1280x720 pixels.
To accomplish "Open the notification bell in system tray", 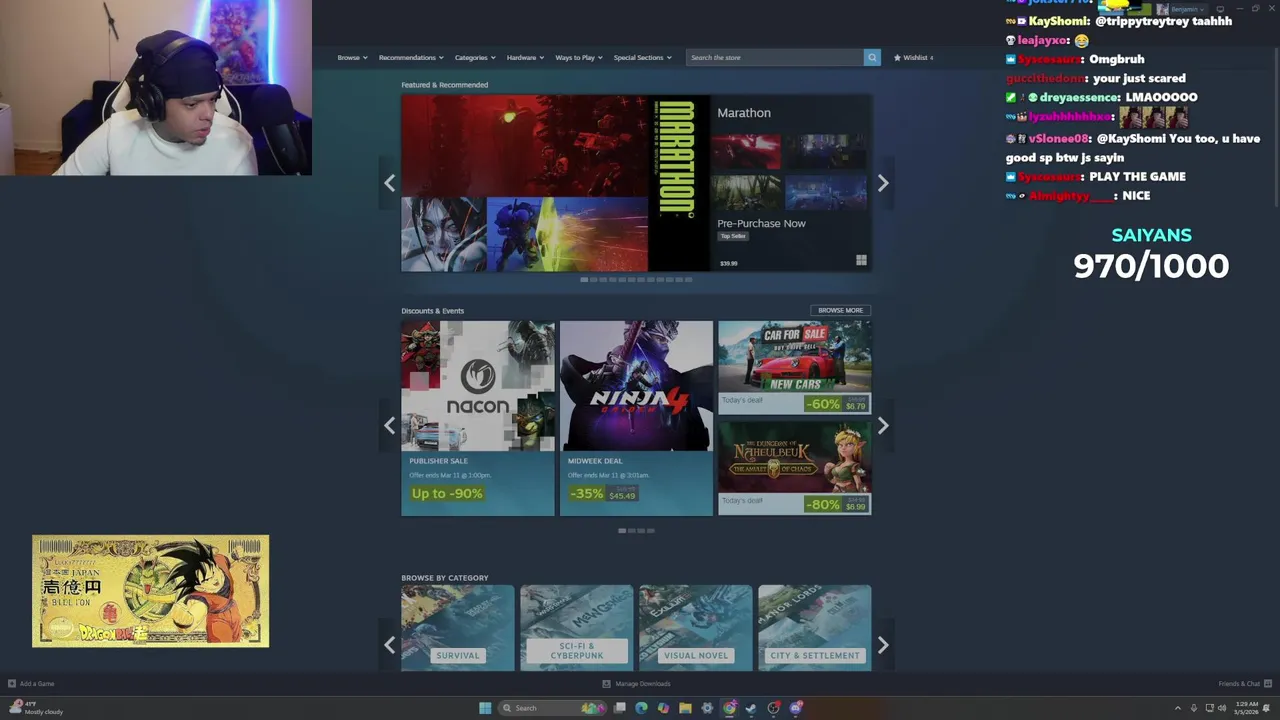I will coord(1266,708).
